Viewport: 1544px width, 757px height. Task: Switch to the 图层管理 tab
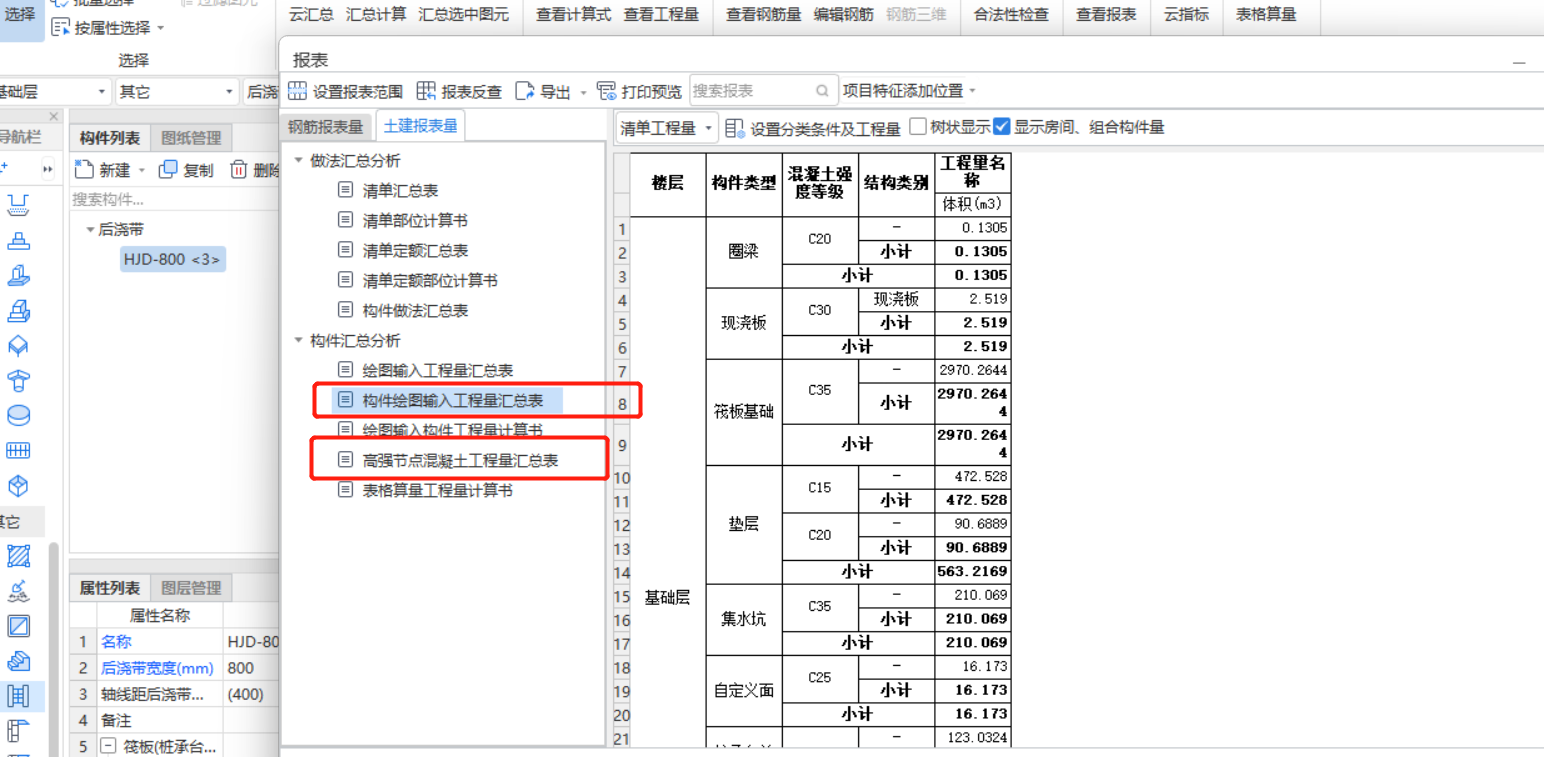click(x=191, y=588)
